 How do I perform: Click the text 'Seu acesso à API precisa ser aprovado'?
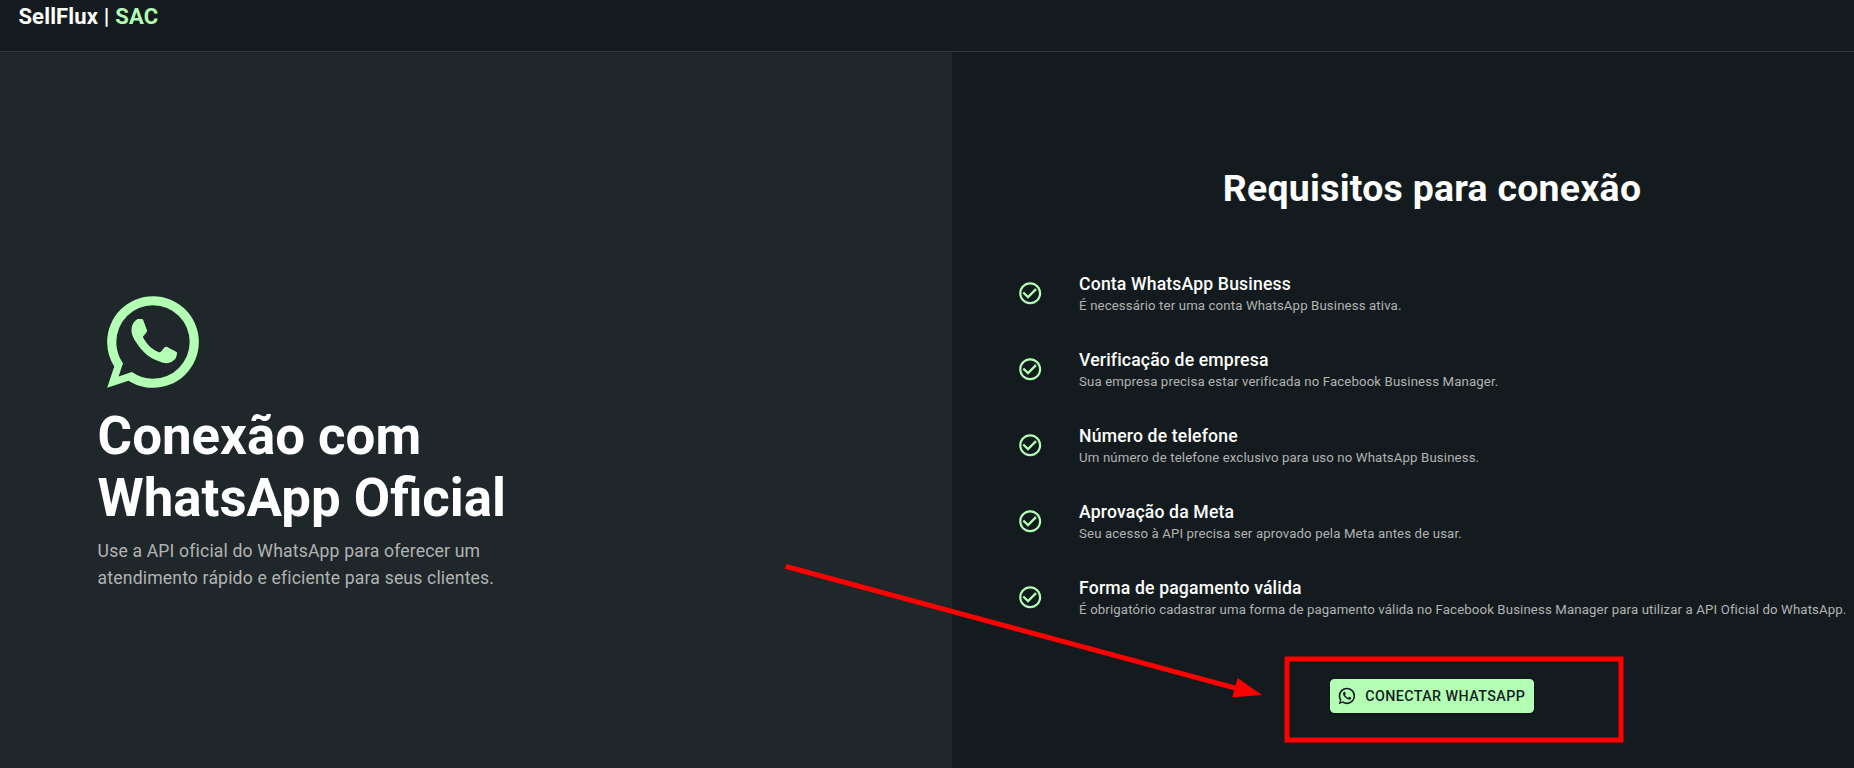1270,534
